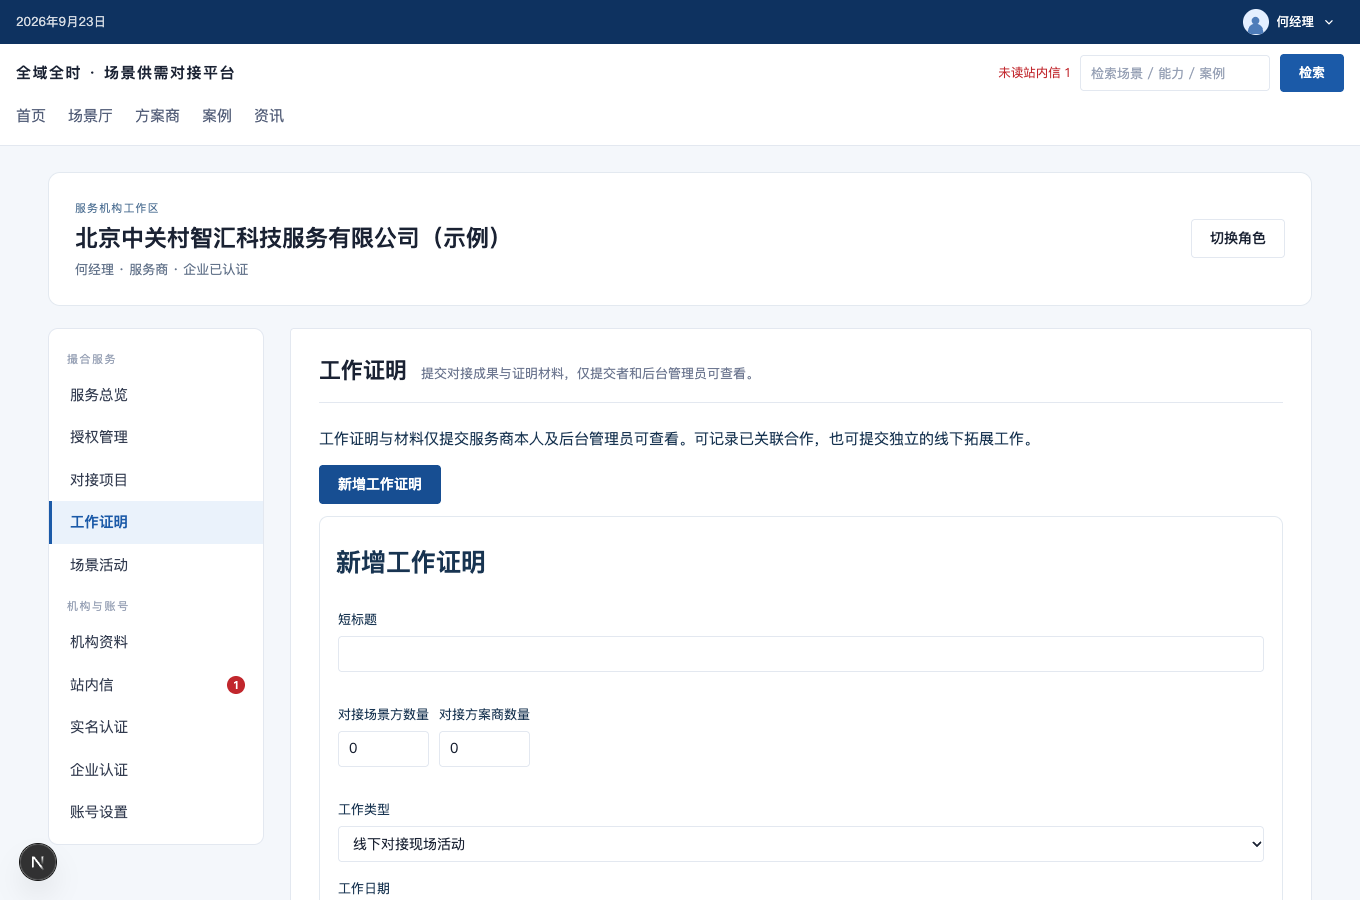1360x900 pixels.
Task: Open 对接项目 in the sidebar
Action: [x=157, y=480]
